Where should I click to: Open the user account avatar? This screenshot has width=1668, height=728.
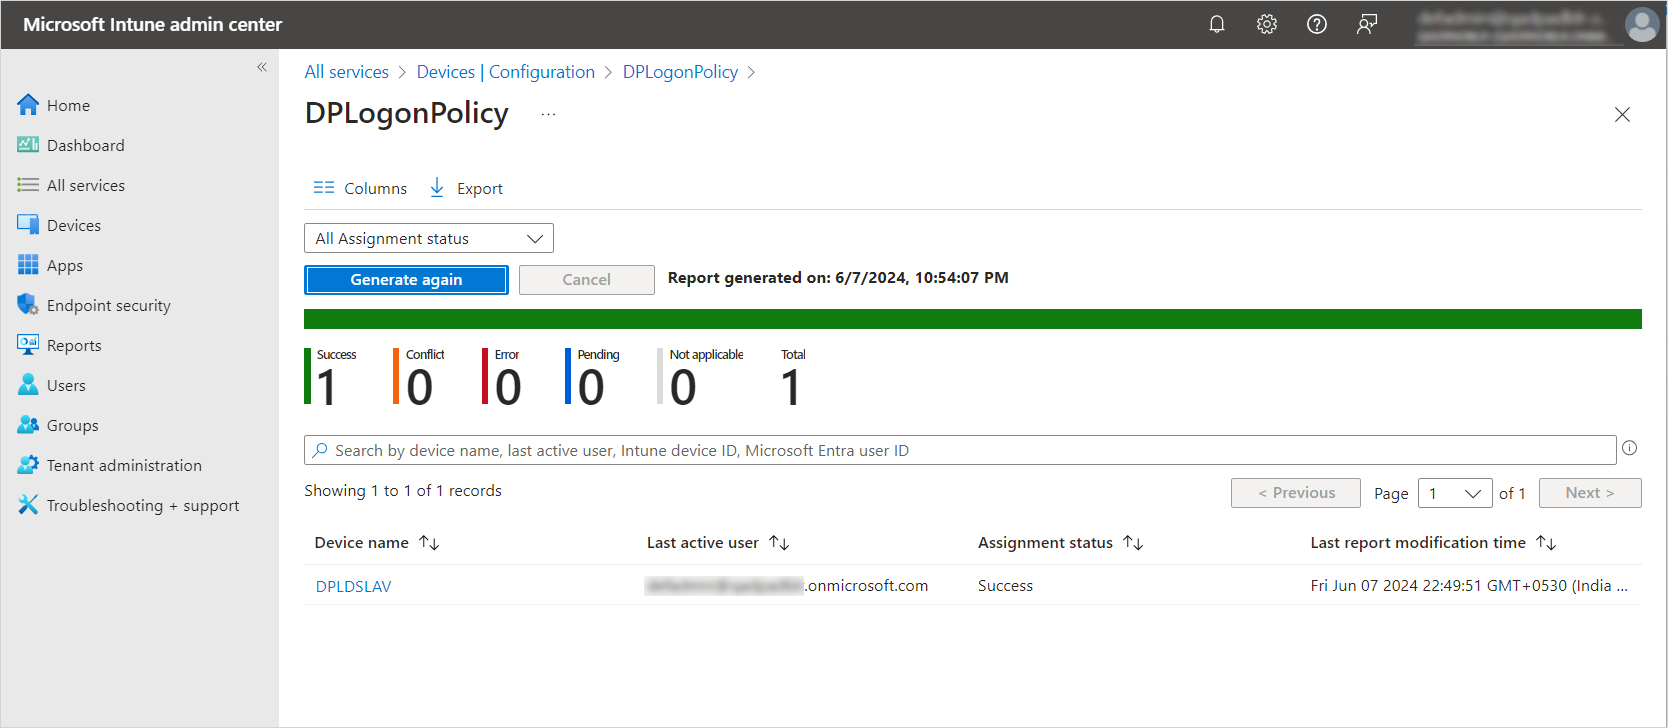[1641, 24]
